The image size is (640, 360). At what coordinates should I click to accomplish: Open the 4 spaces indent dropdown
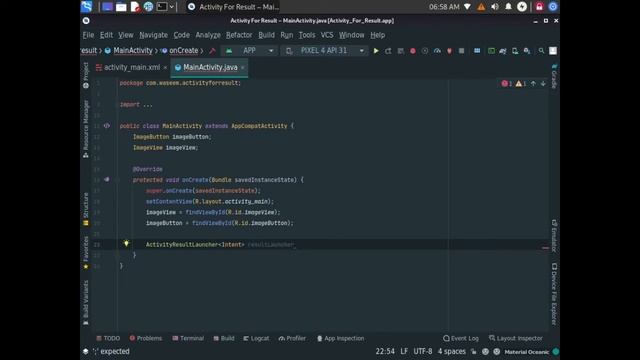(451, 351)
